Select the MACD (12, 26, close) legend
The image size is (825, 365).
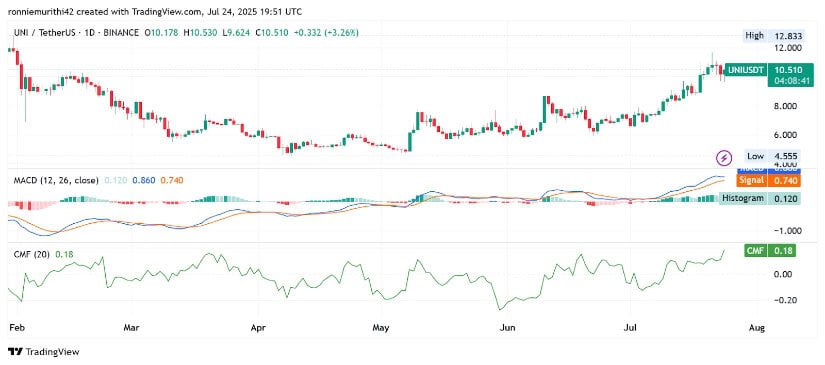(x=56, y=180)
